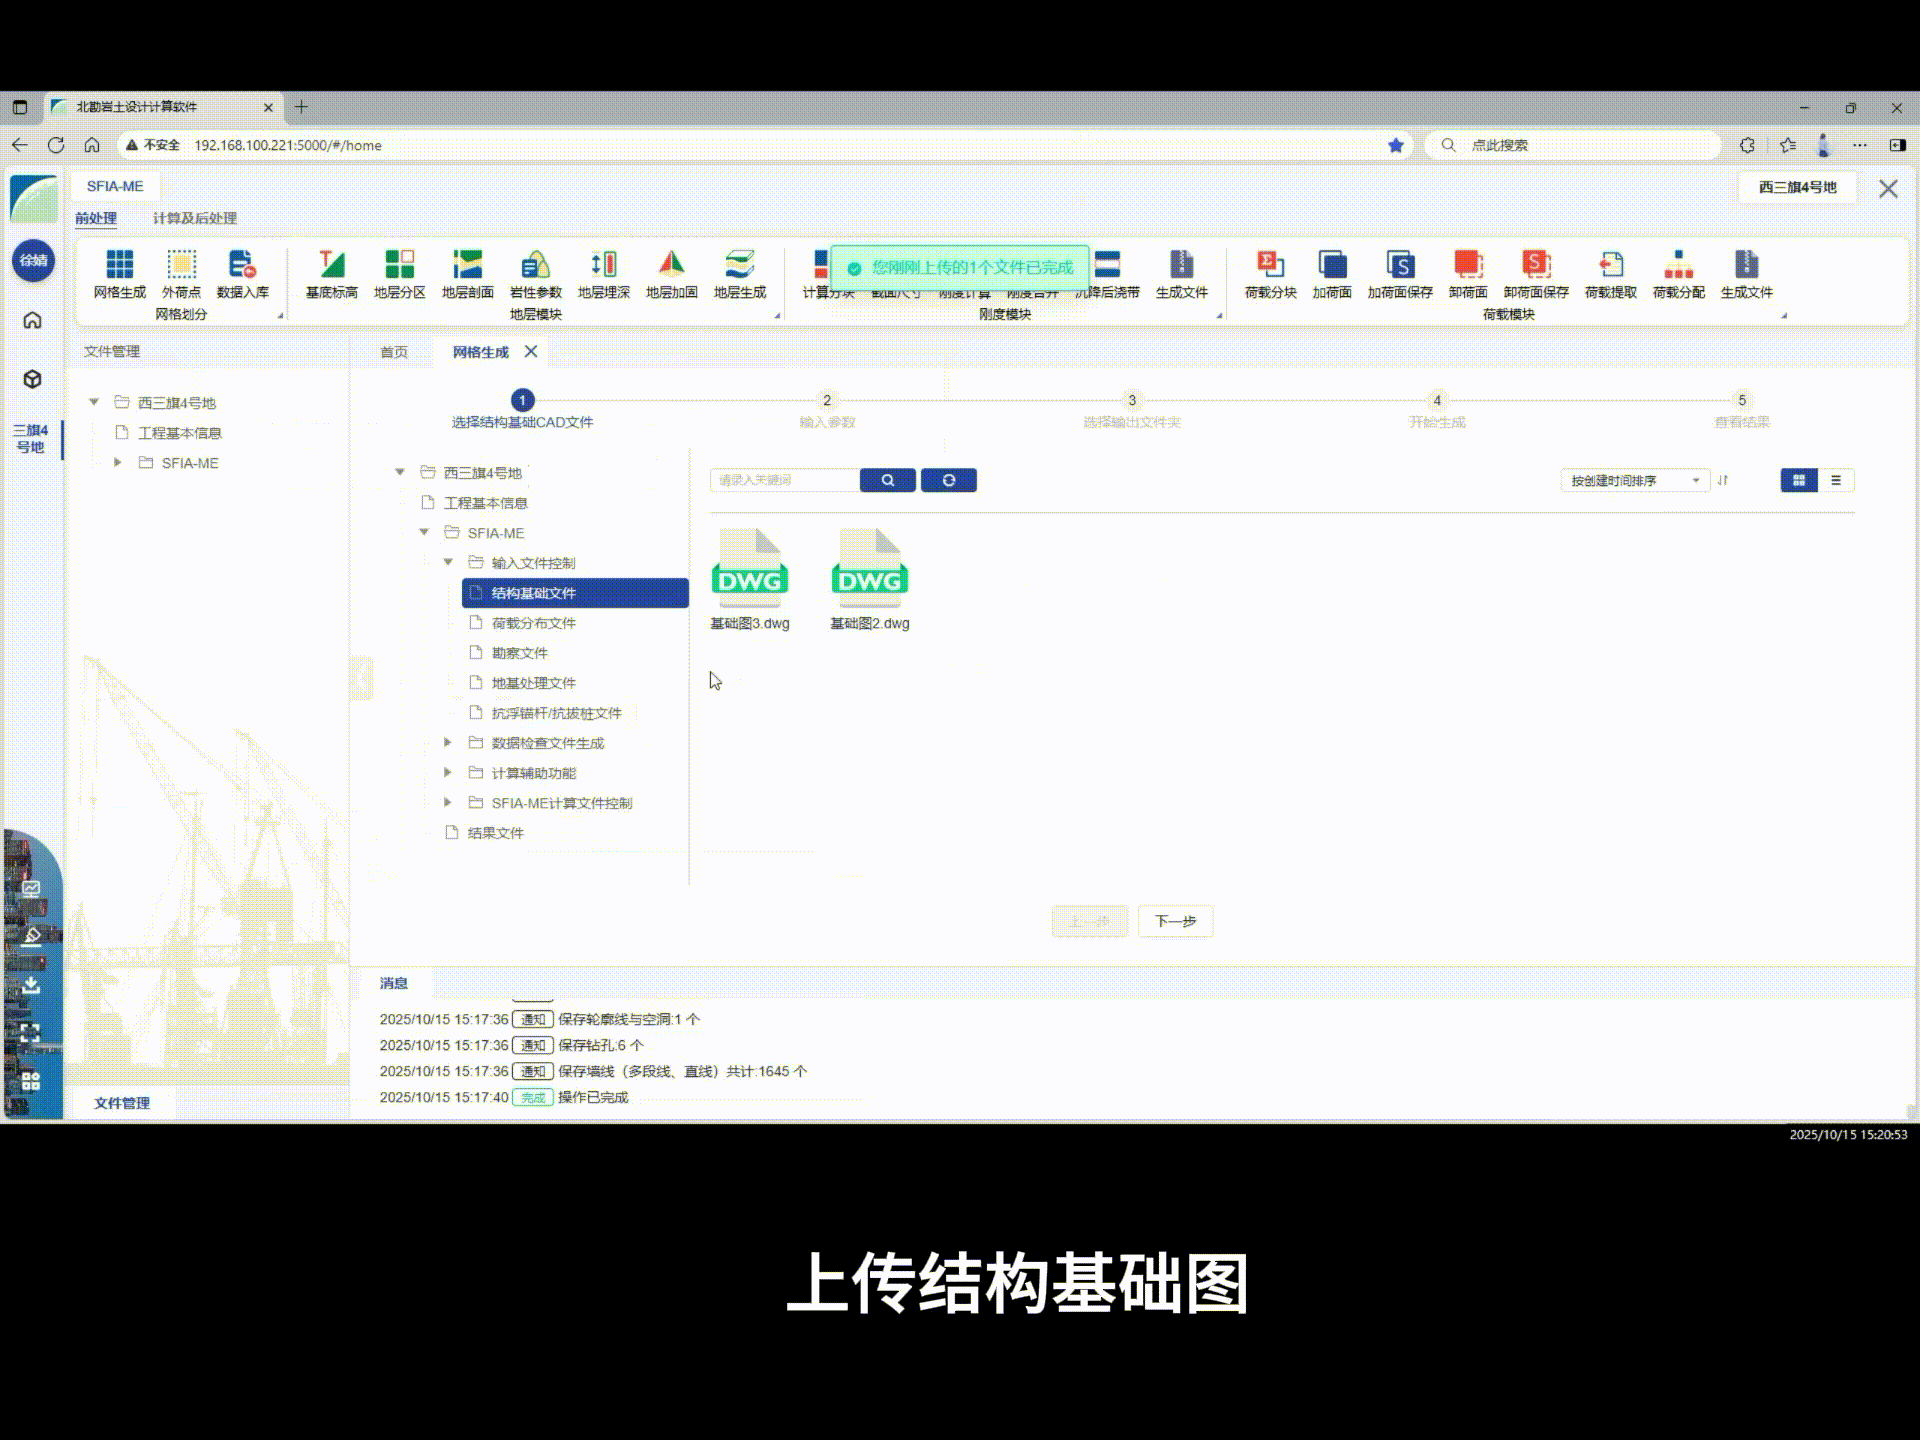Switch file display to grid view
The width and height of the screenshot is (1920, 1440).
click(x=1799, y=480)
